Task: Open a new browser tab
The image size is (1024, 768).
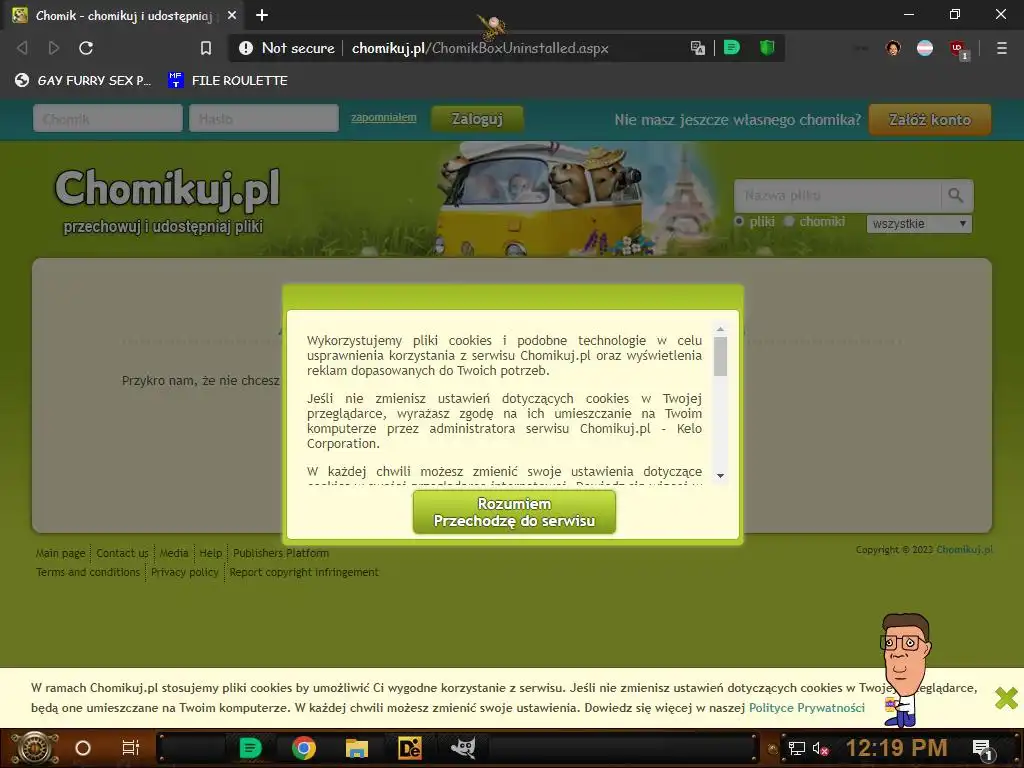Action: (x=262, y=15)
